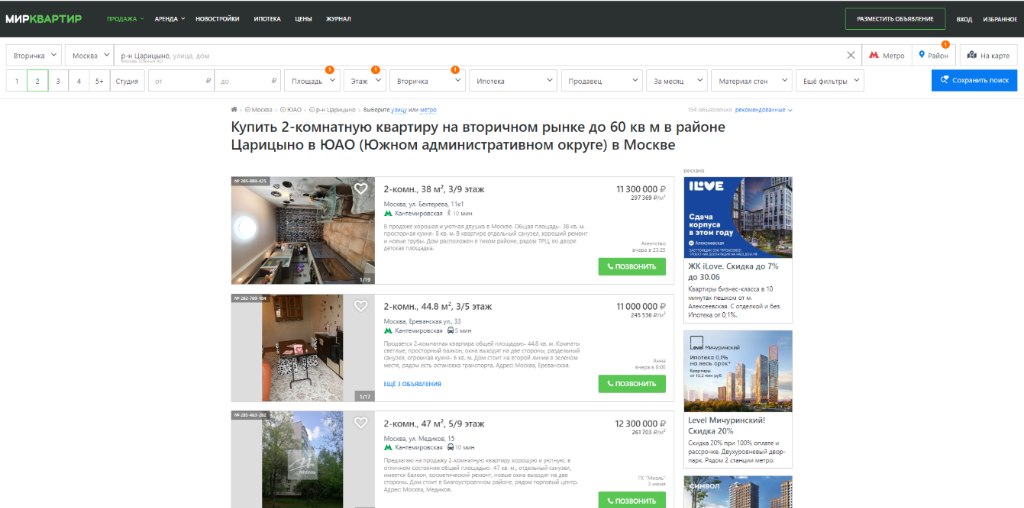The width and height of the screenshot is (1024, 508).
Task: Open the Цены menu item
Action: [x=303, y=19]
